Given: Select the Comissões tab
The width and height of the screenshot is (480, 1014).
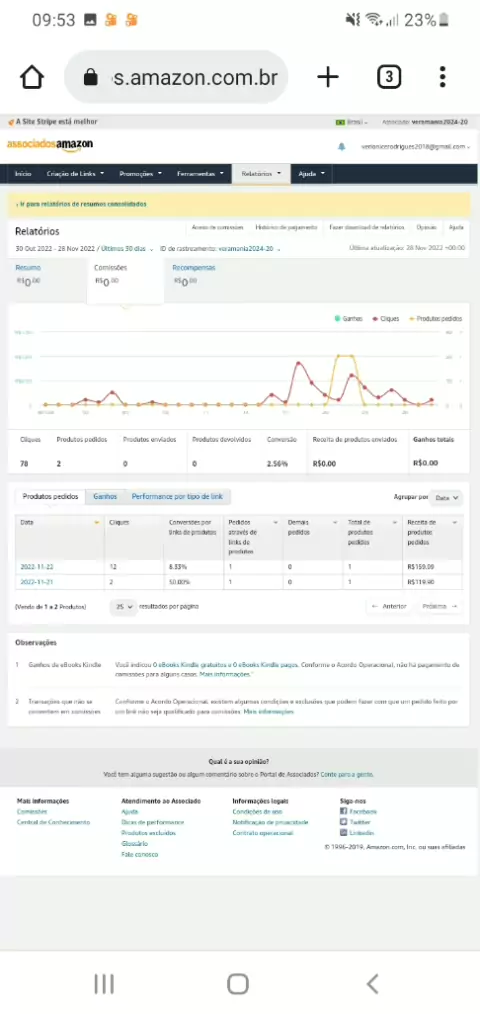Looking at the screenshot, I should point(125,280).
